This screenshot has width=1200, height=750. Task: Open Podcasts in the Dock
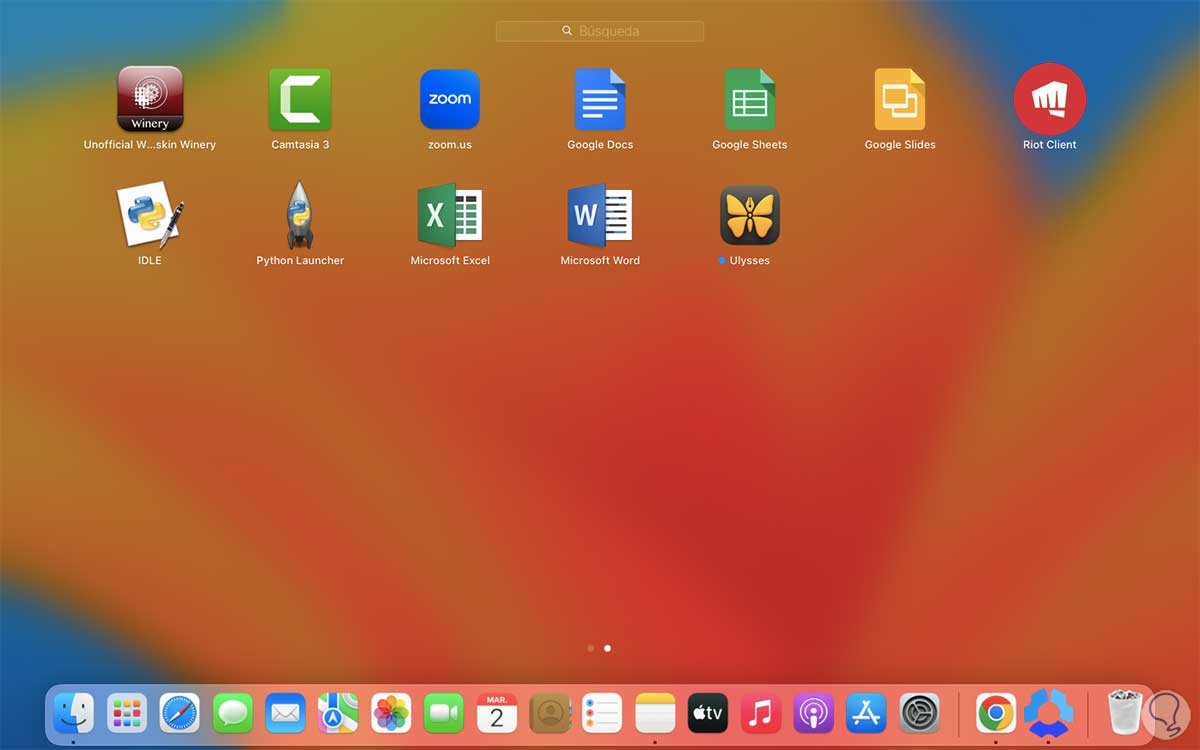[814, 713]
